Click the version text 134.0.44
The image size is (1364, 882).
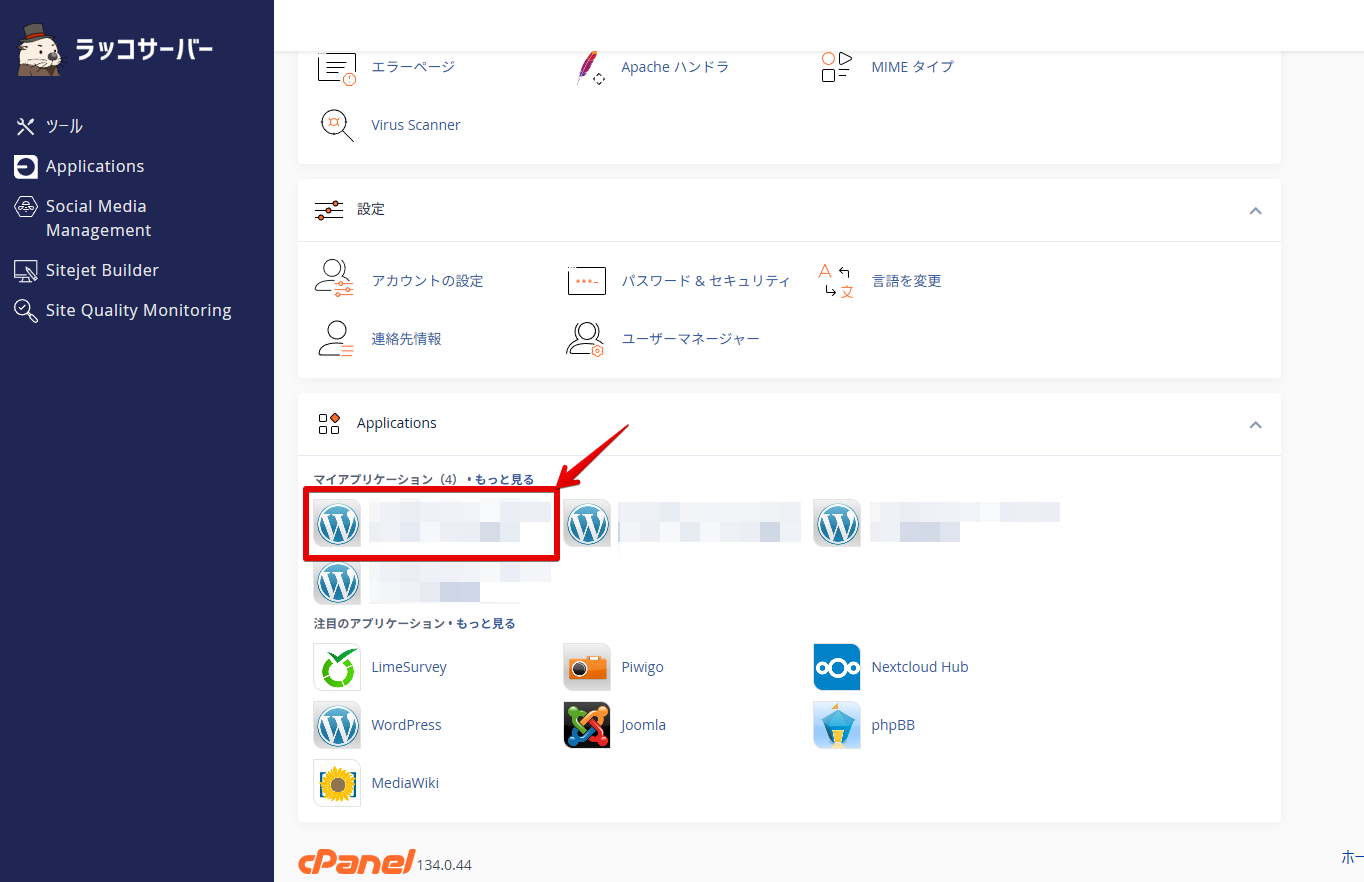(444, 864)
